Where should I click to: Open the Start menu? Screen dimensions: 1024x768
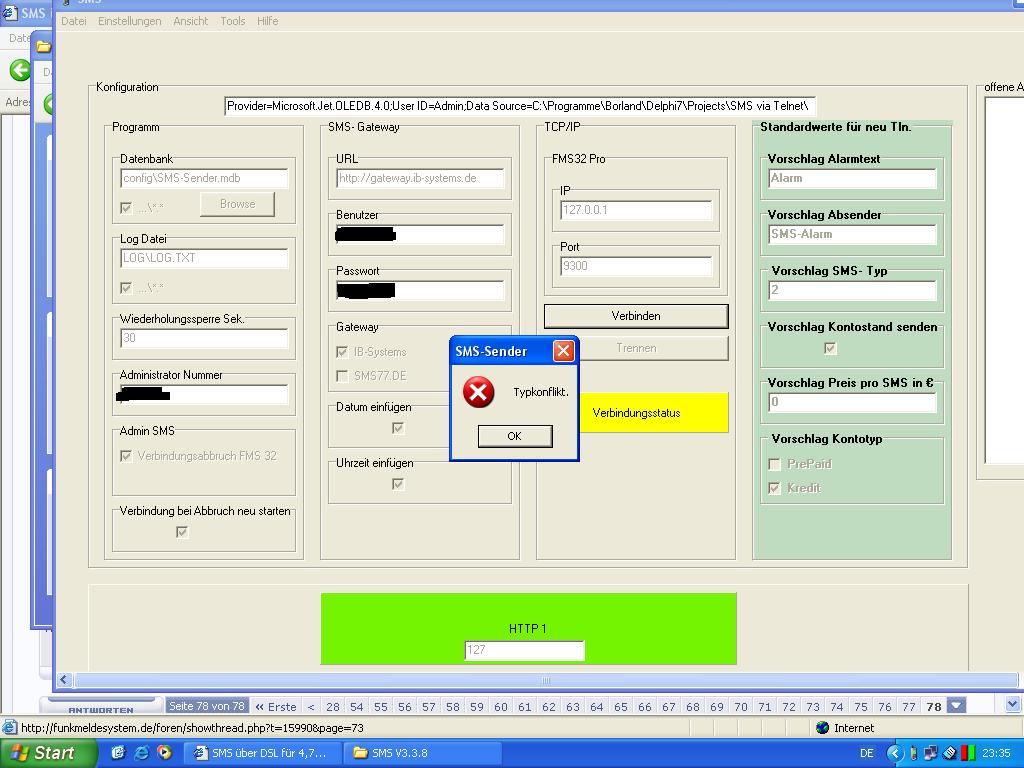click(42, 753)
